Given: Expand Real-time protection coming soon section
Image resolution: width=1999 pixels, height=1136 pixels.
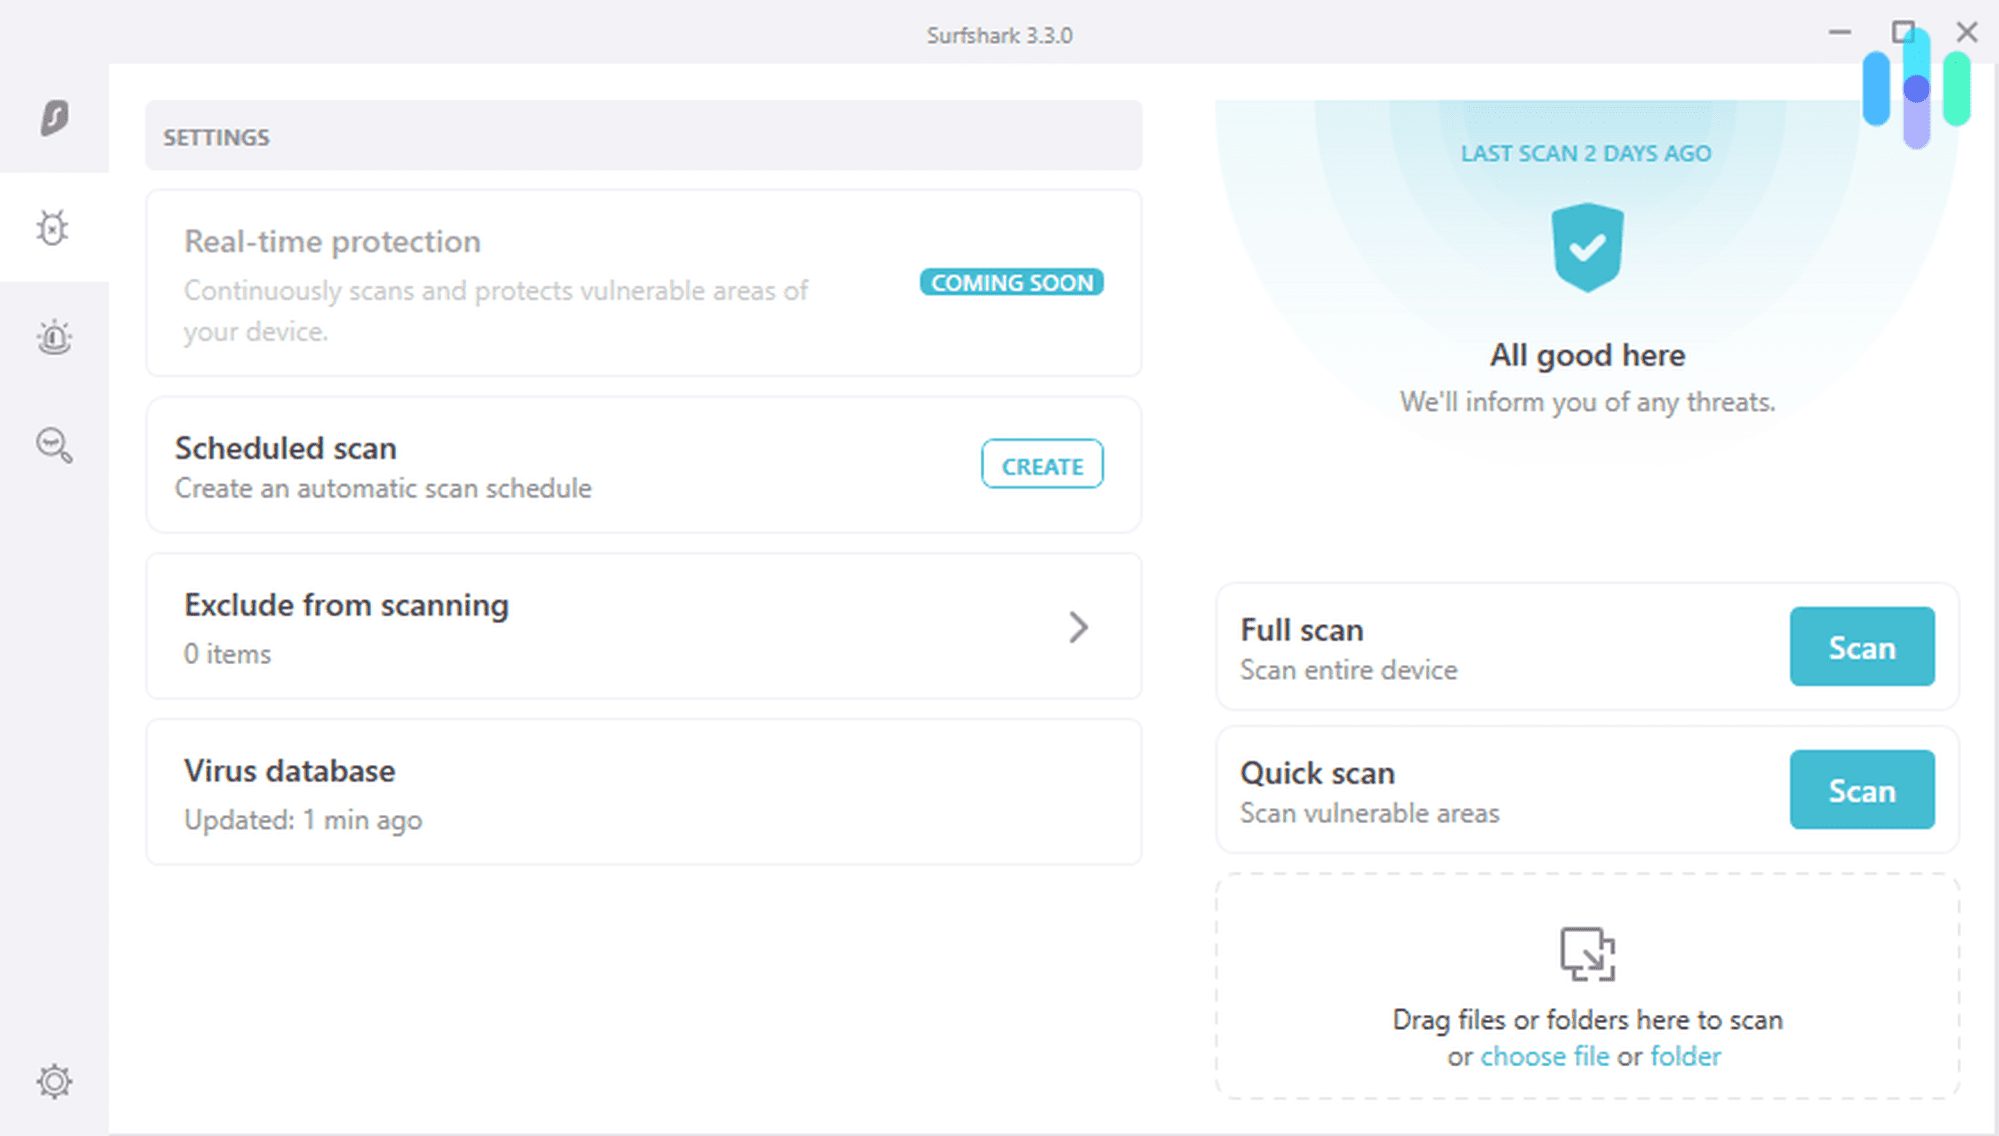Looking at the screenshot, I should (x=644, y=284).
